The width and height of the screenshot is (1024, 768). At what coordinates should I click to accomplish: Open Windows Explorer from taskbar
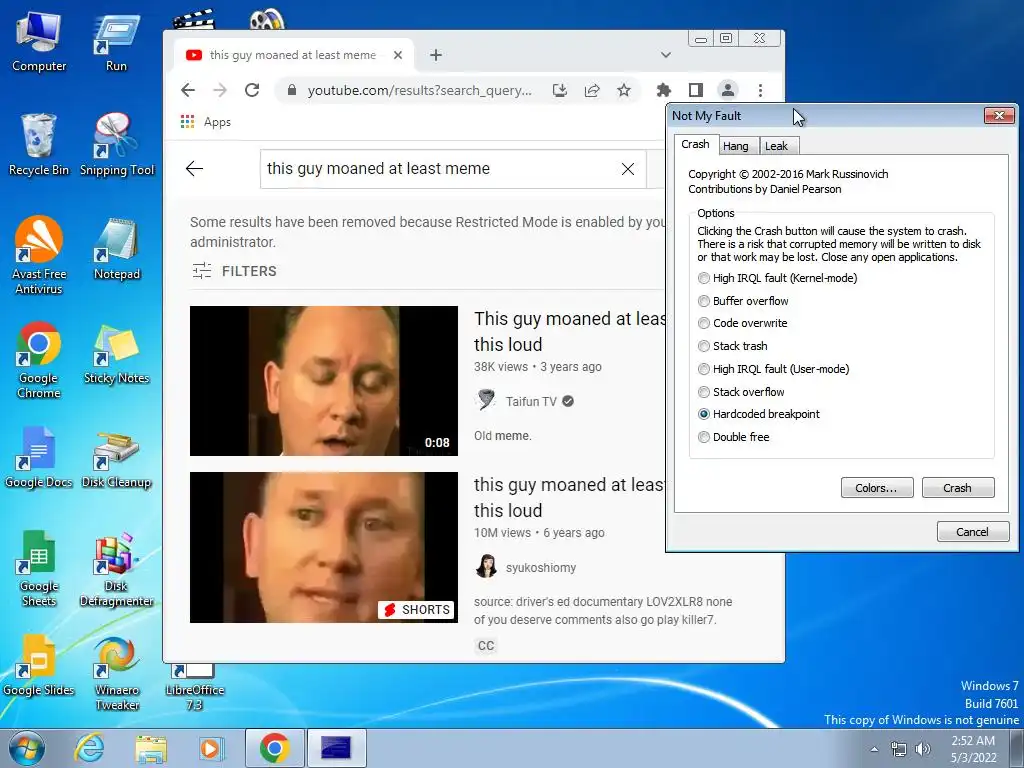(x=151, y=748)
